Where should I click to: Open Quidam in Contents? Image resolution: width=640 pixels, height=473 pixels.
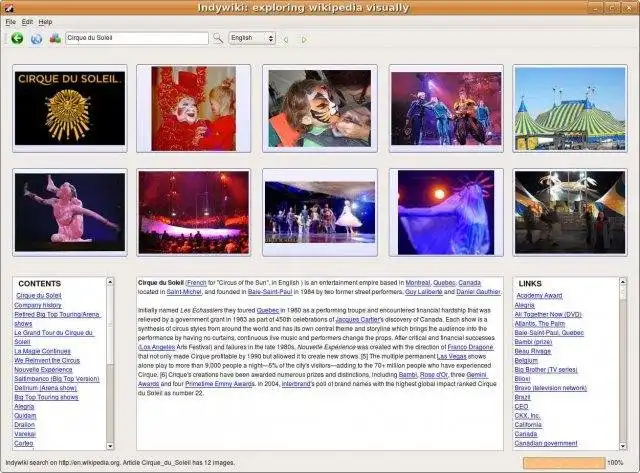25,416
